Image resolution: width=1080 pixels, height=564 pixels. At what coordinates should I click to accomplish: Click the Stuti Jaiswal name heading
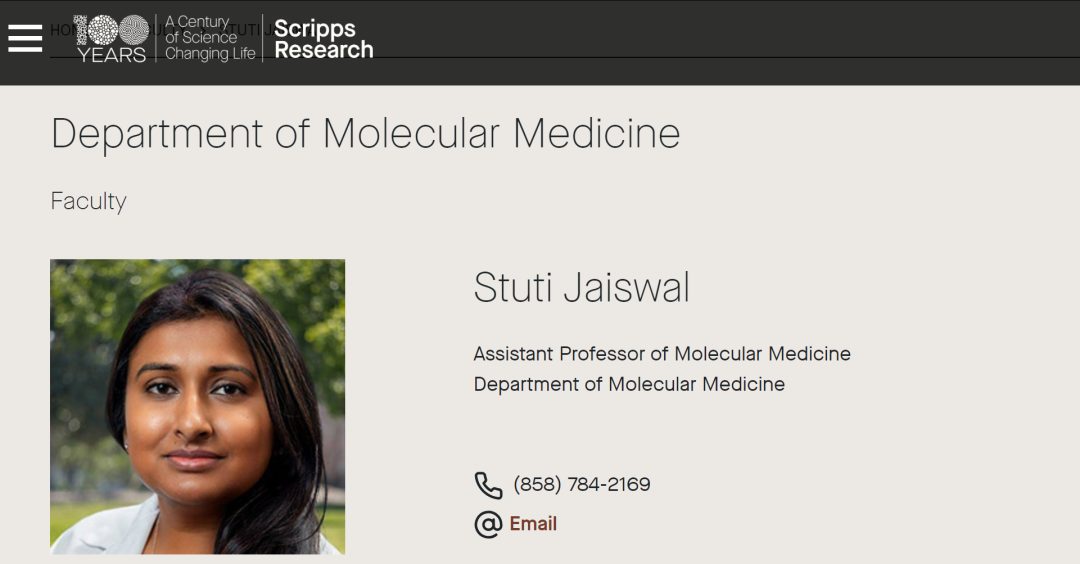coord(581,288)
